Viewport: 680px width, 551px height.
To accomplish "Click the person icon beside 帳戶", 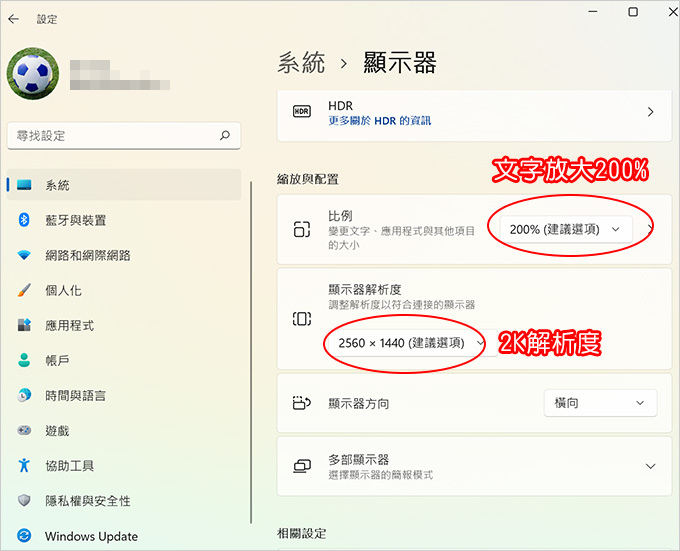I will (x=24, y=360).
